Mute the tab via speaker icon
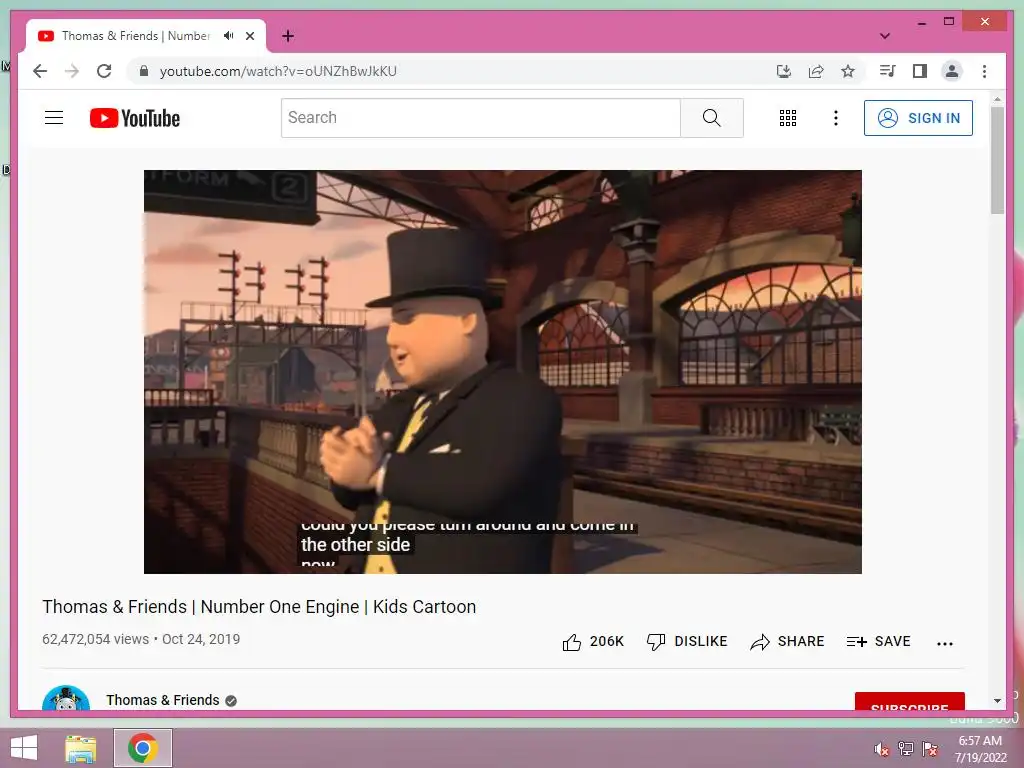The width and height of the screenshot is (1024, 768). 228,36
